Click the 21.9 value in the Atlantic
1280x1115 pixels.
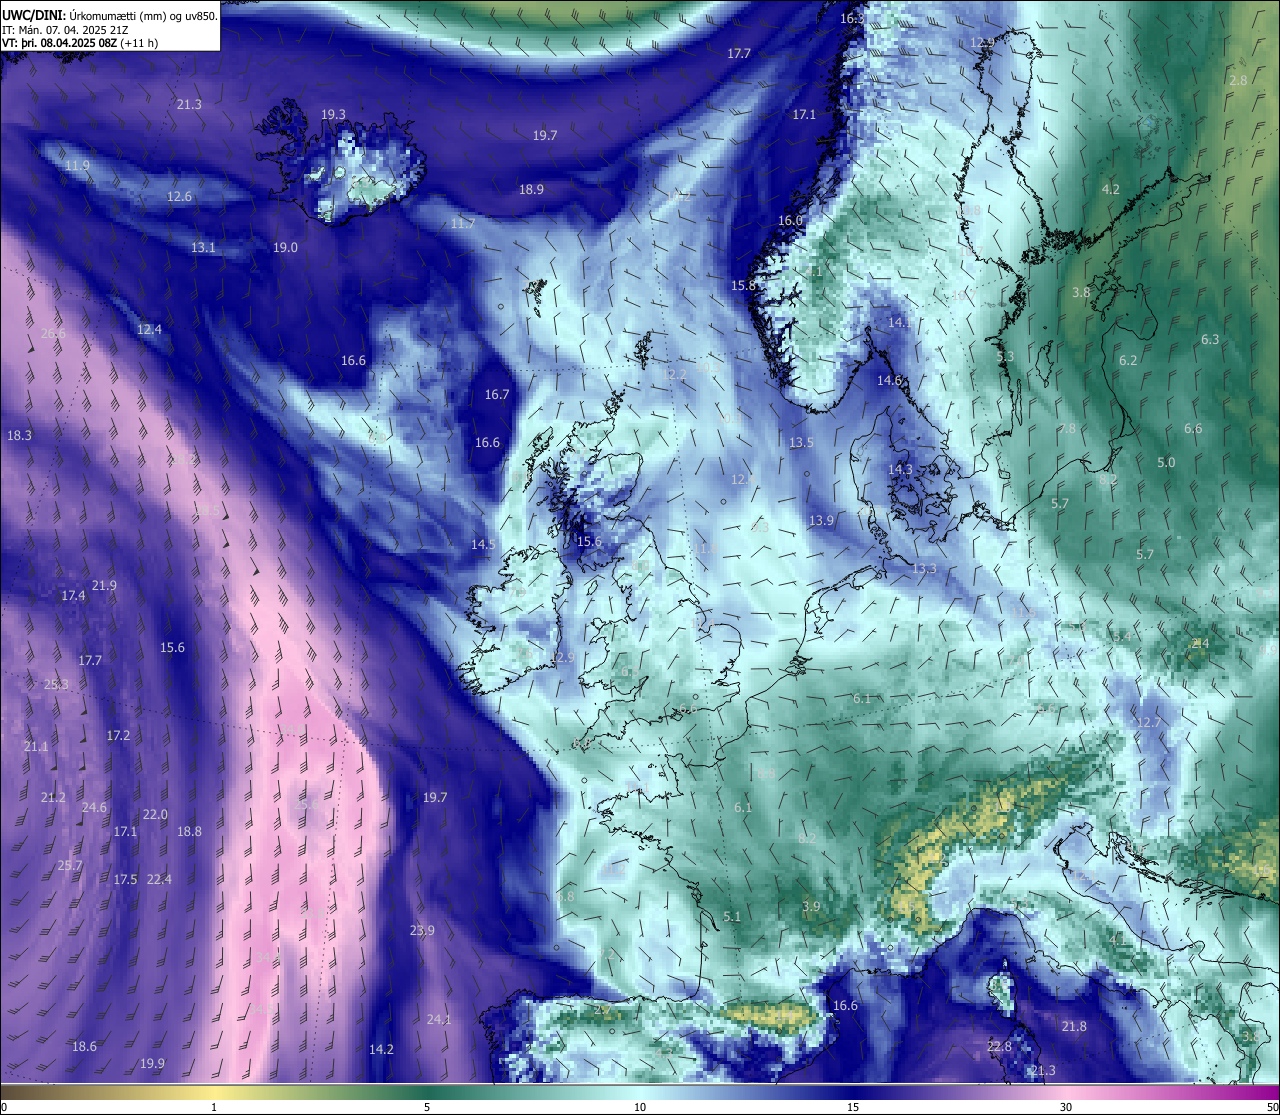point(104,586)
